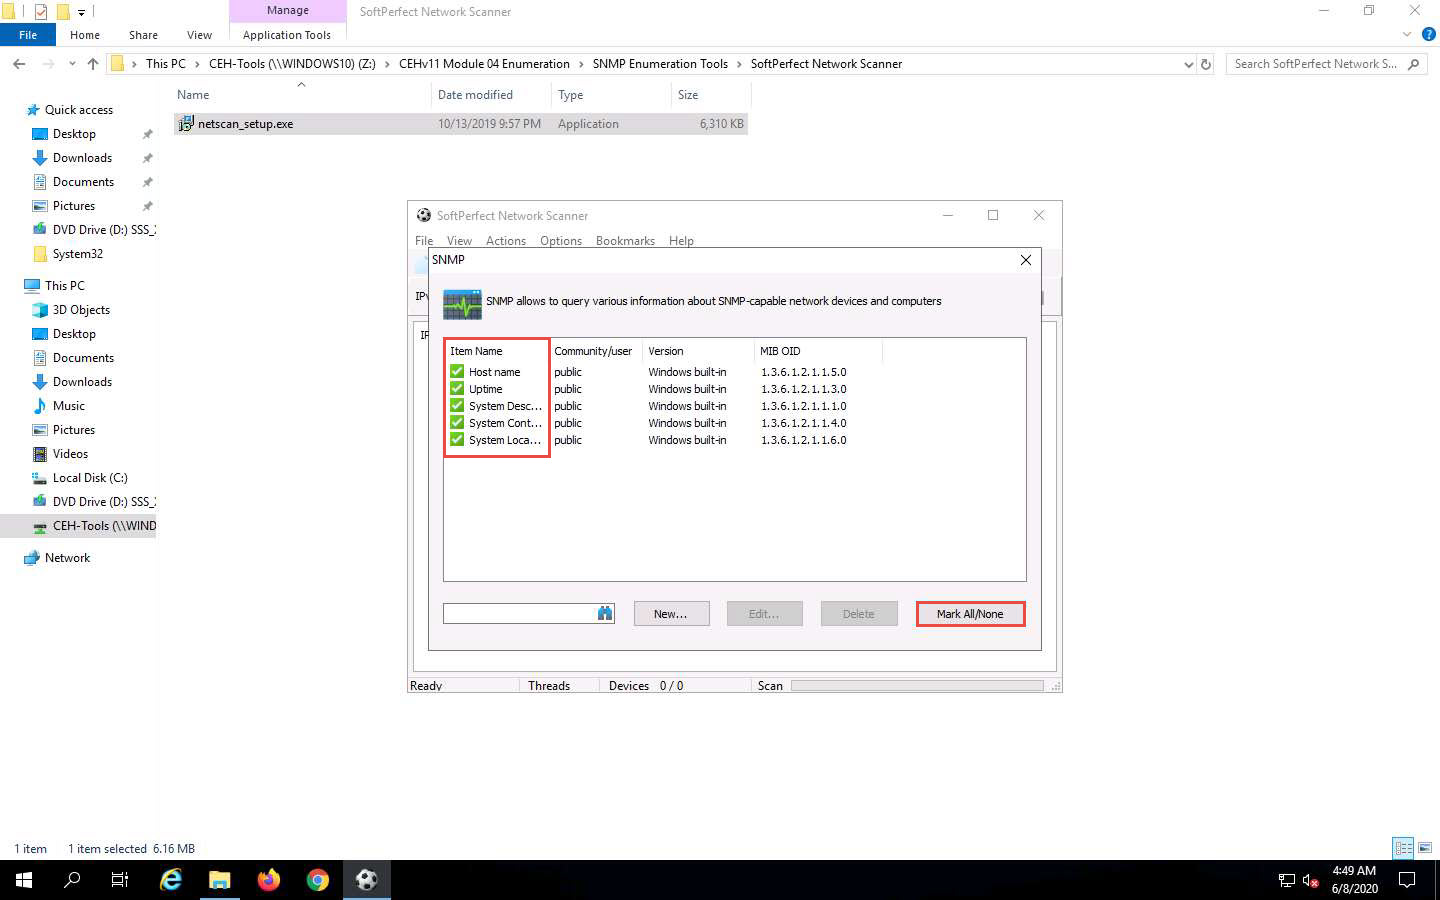
Task: Go back in File Explorer
Action: tap(19, 64)
